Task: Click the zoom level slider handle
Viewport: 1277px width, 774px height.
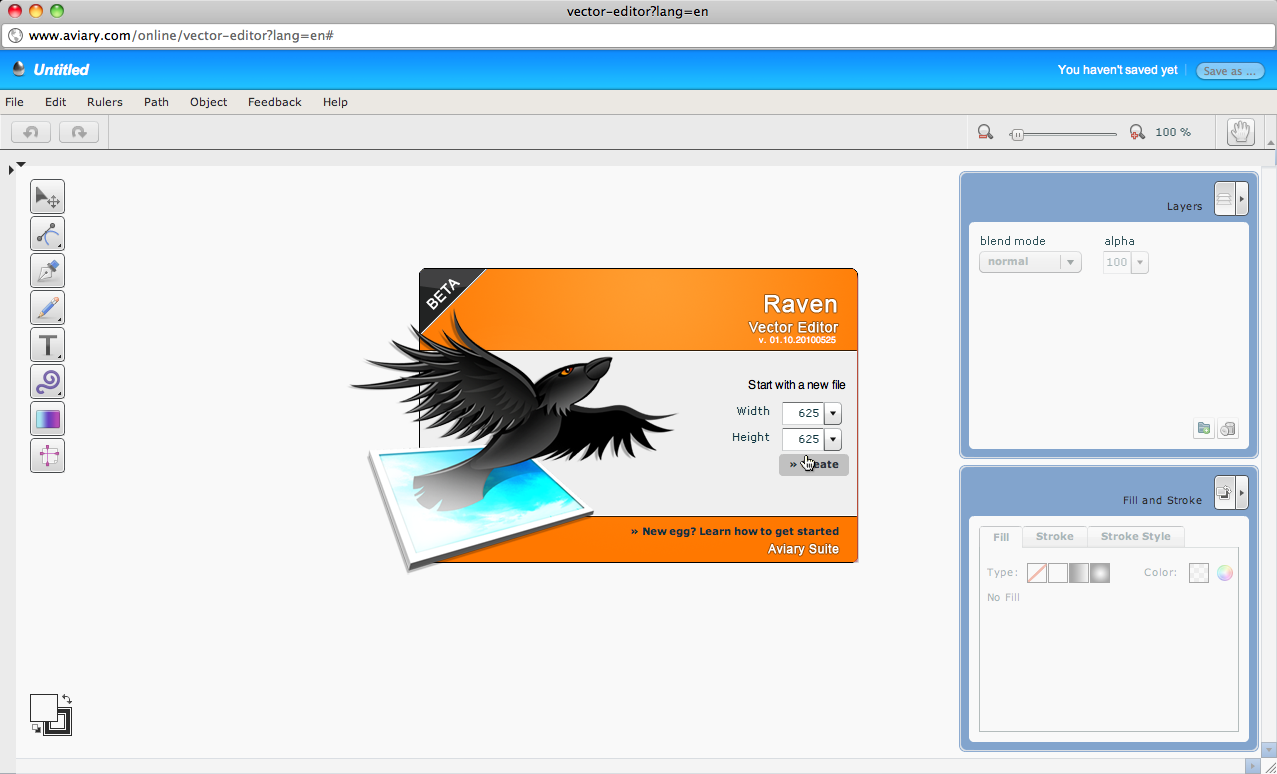Action: (x=1017, y=133)
